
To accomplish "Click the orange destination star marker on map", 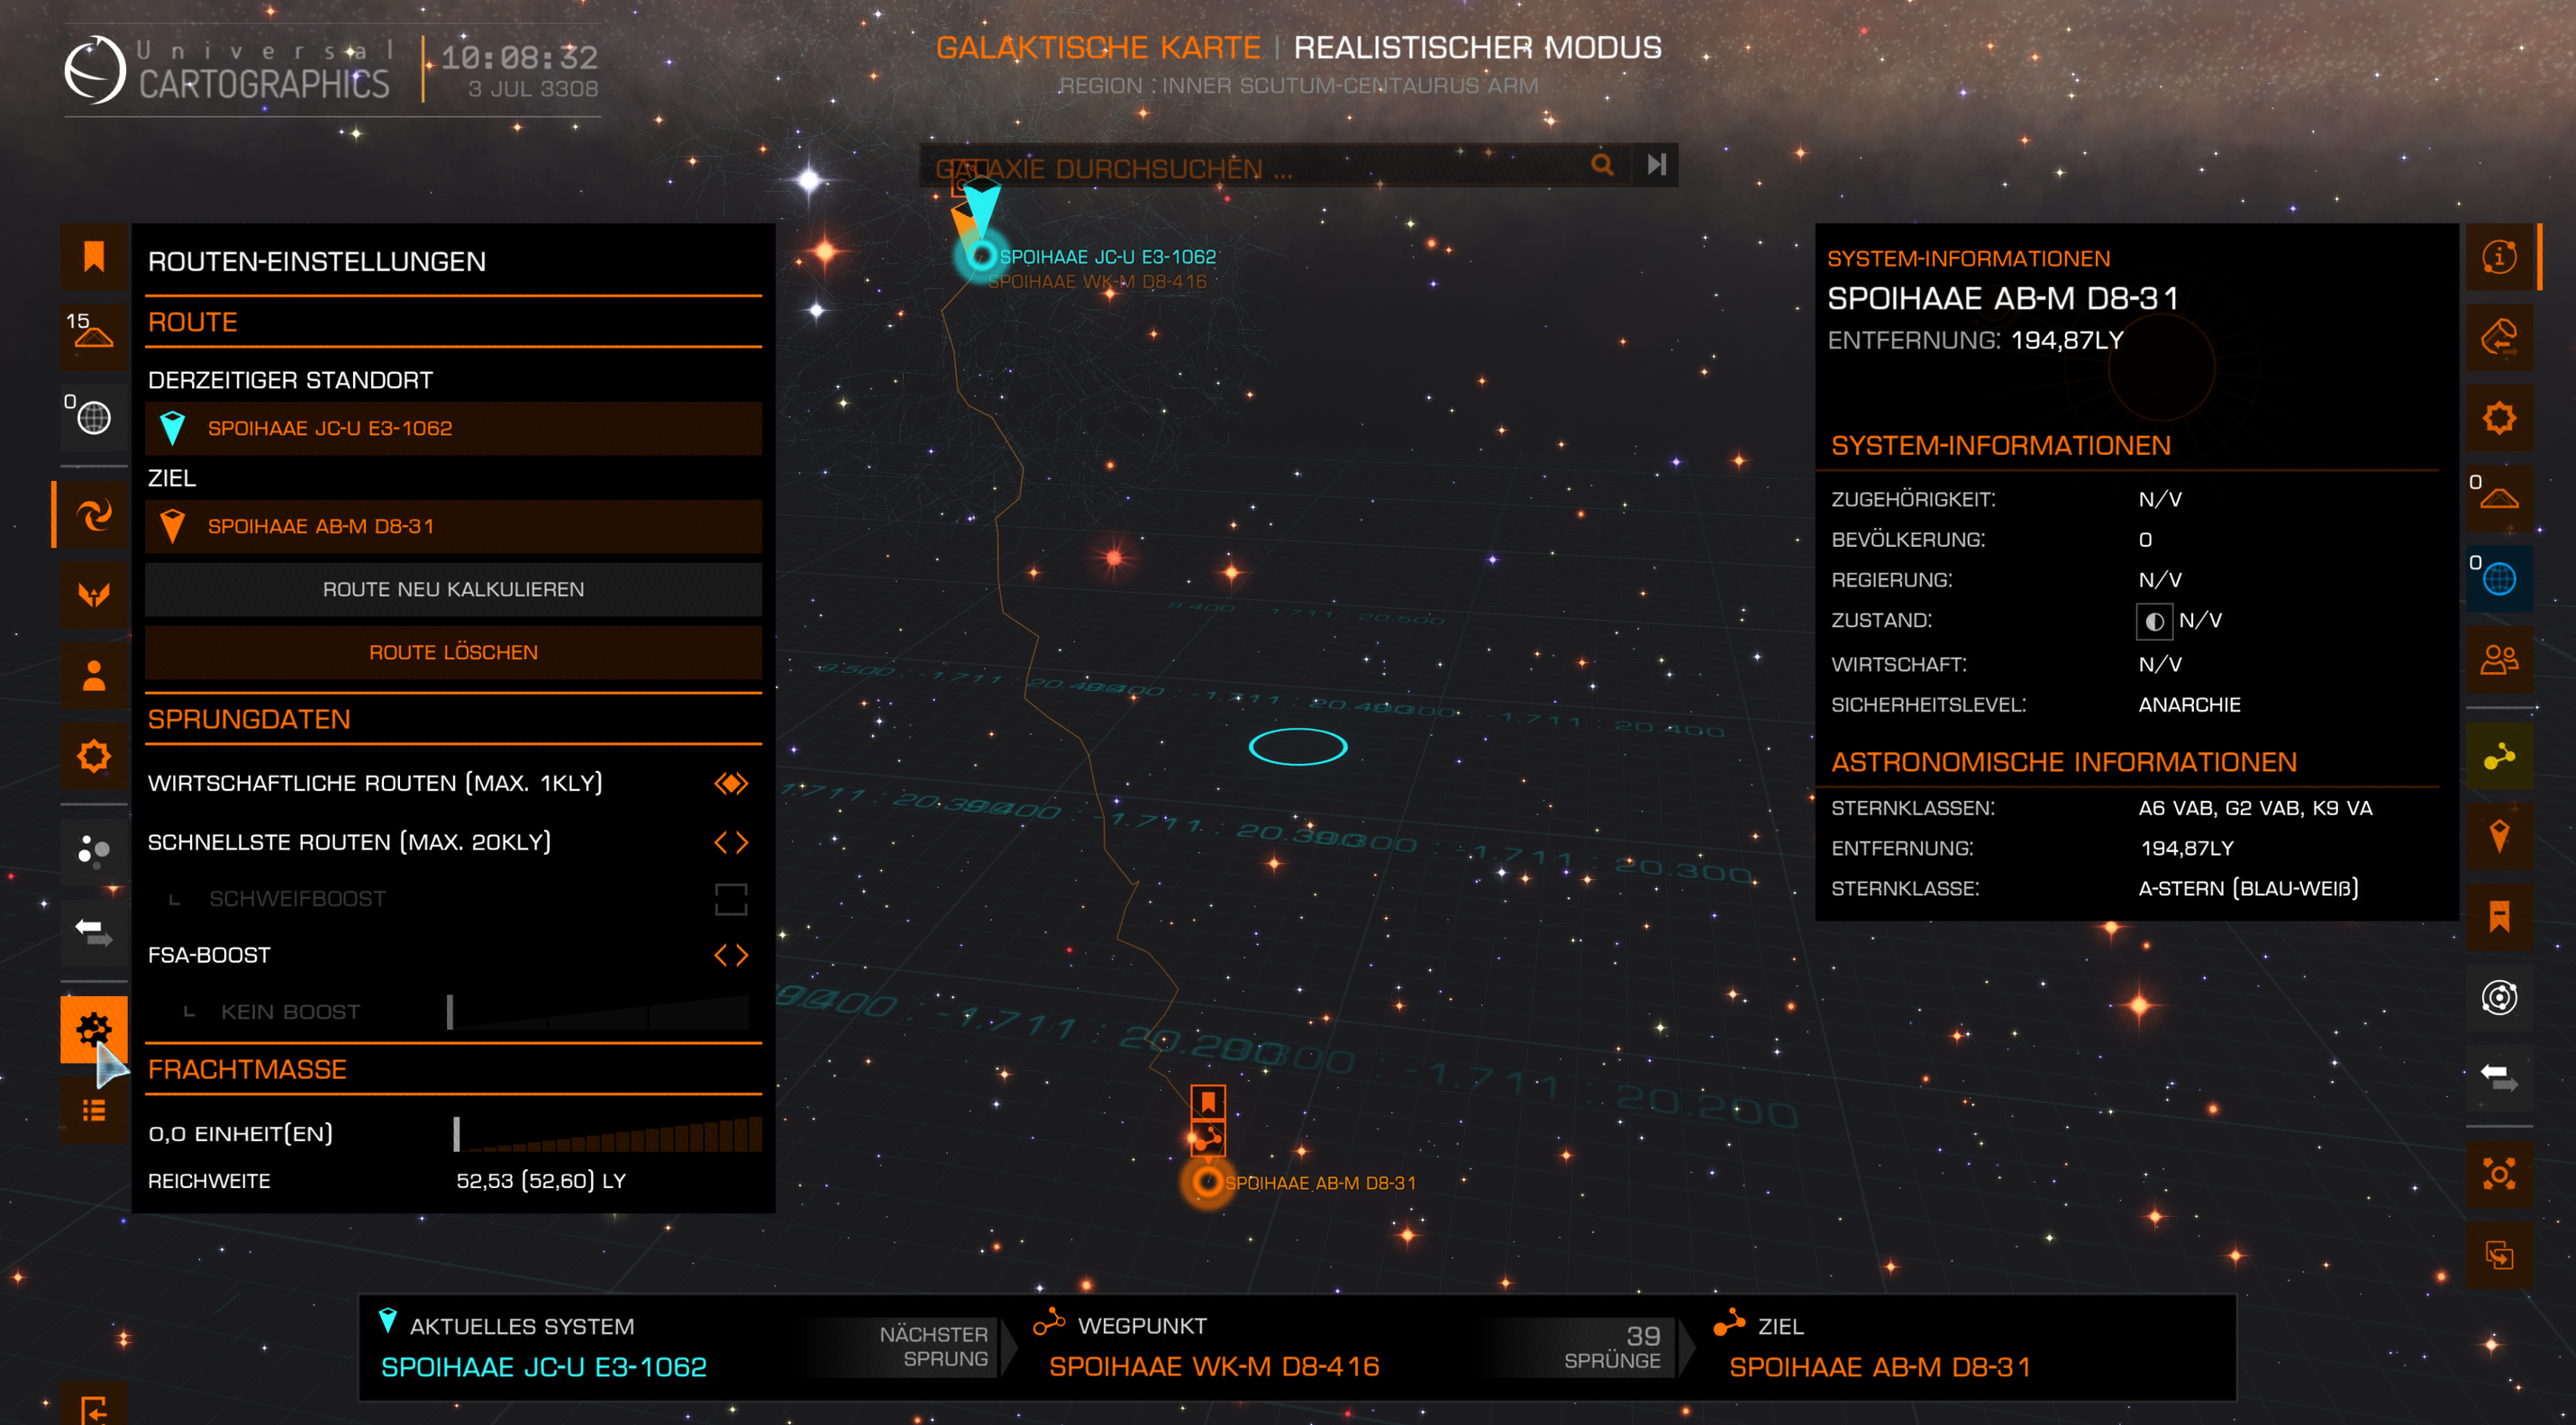I will (x=1208, y=1182).
